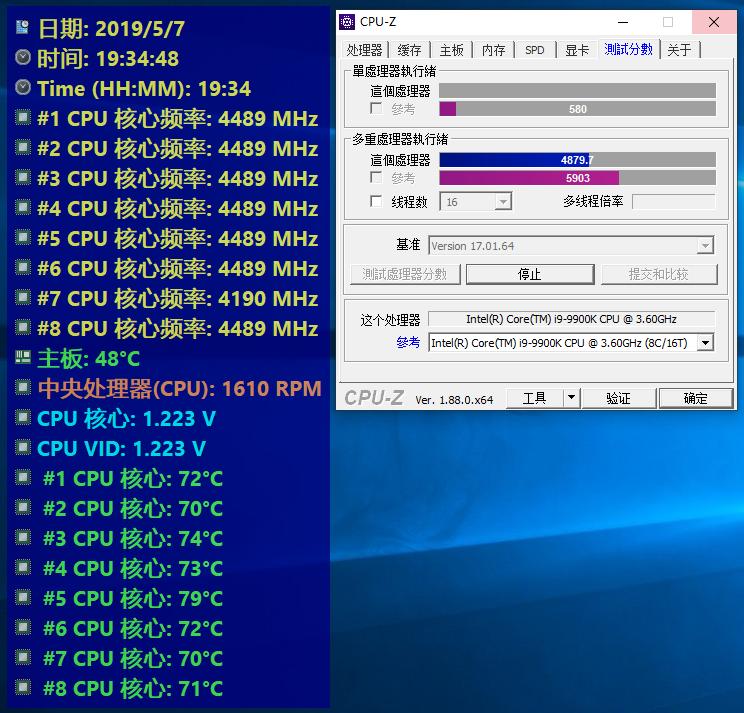The width and height of the screenshot is (744, 713).
Task: Click the 提交和比较 button
Action: click(x=659, y=274)
